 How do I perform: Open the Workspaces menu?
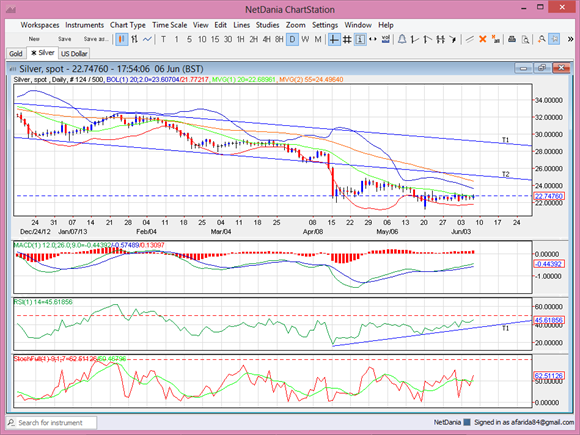40,25
